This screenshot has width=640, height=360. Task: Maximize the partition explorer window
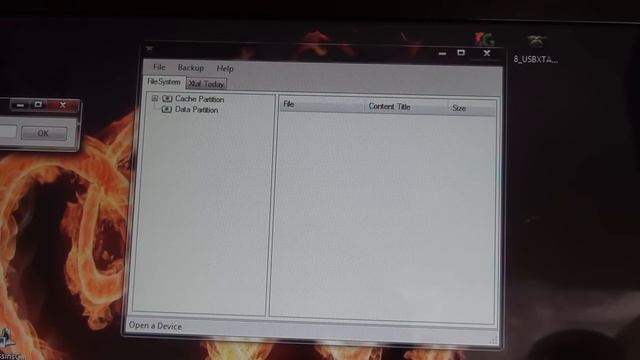tap(461, 53)
